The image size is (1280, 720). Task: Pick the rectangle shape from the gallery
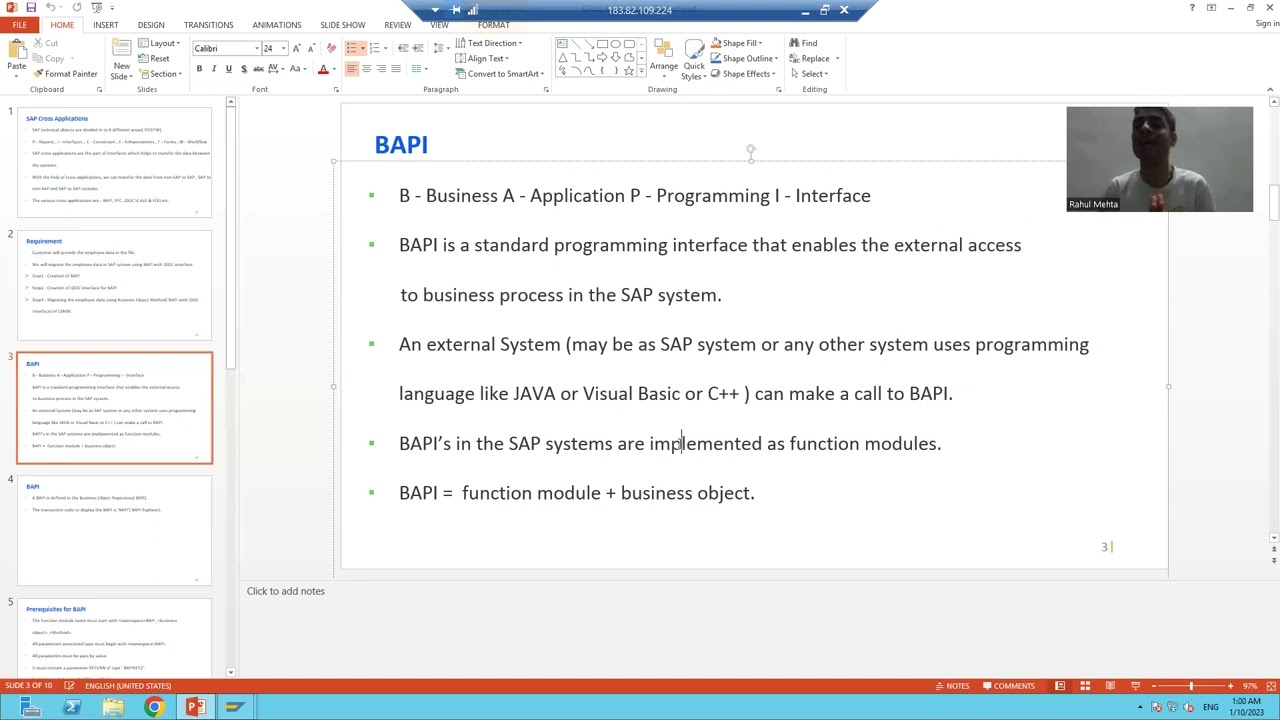pyautogui.click(x=602, y=44)
